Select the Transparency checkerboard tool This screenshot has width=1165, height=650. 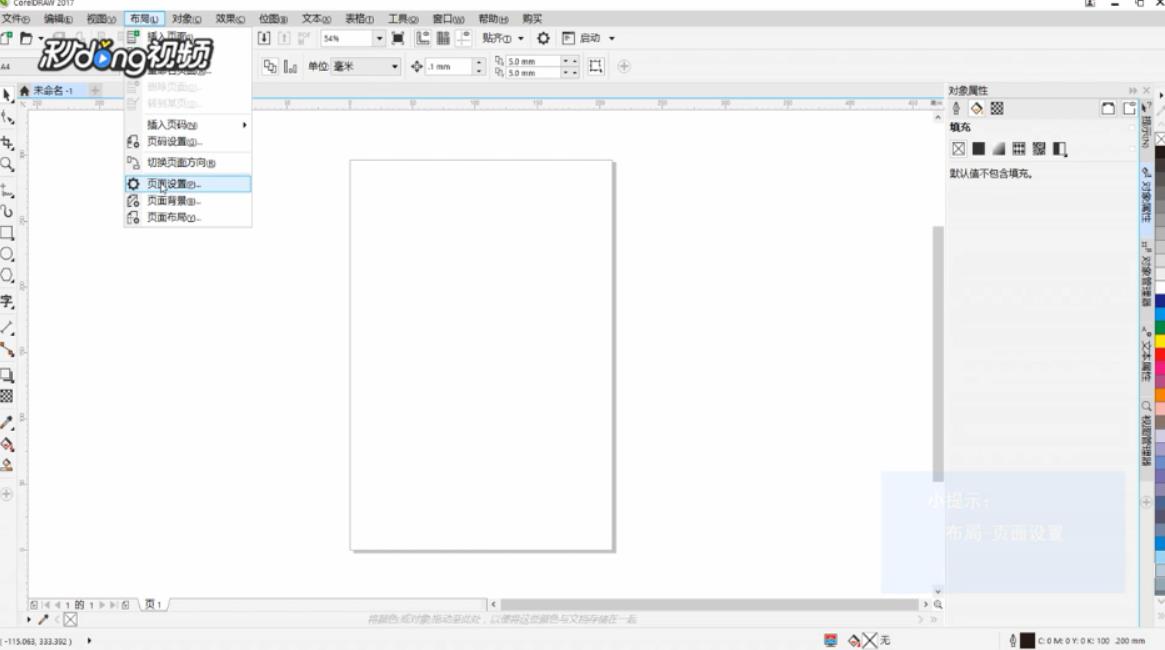(x=7, y=396)
